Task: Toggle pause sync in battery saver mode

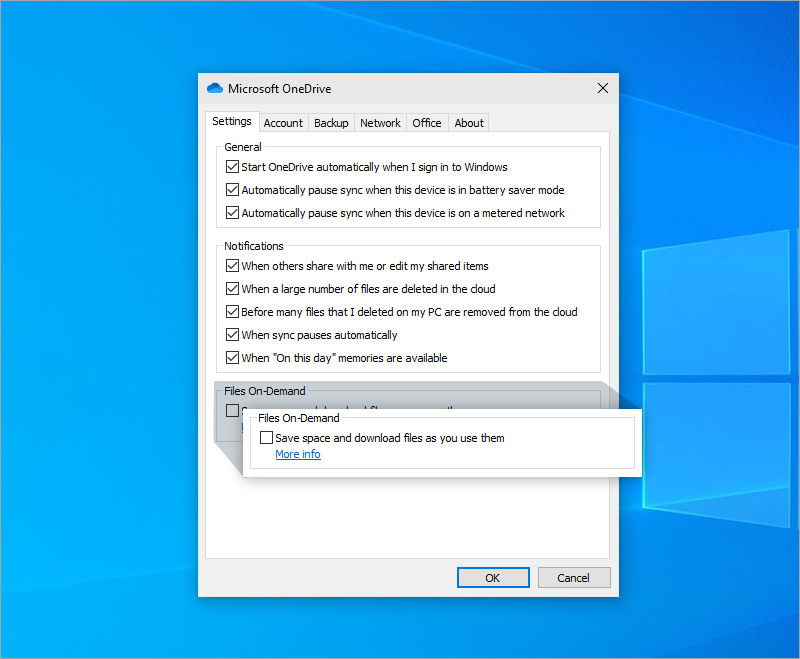Action: coord(232,190)
